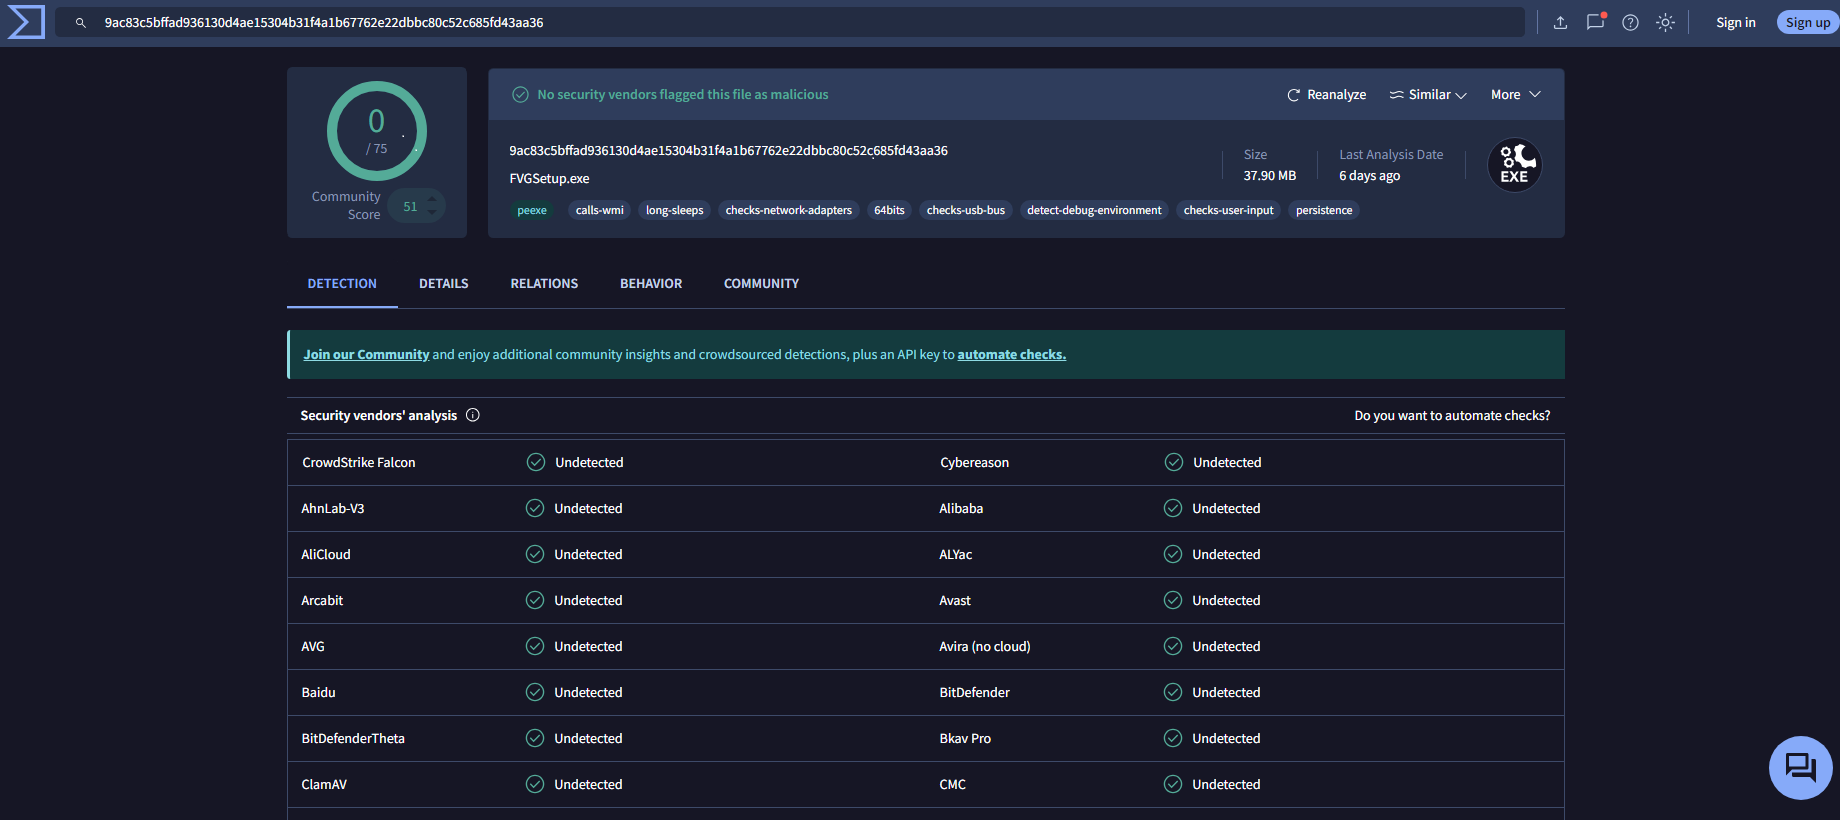1840x820 pixels.
Task: Click the file hash in the summary card
Action: (x=728, y=151)
